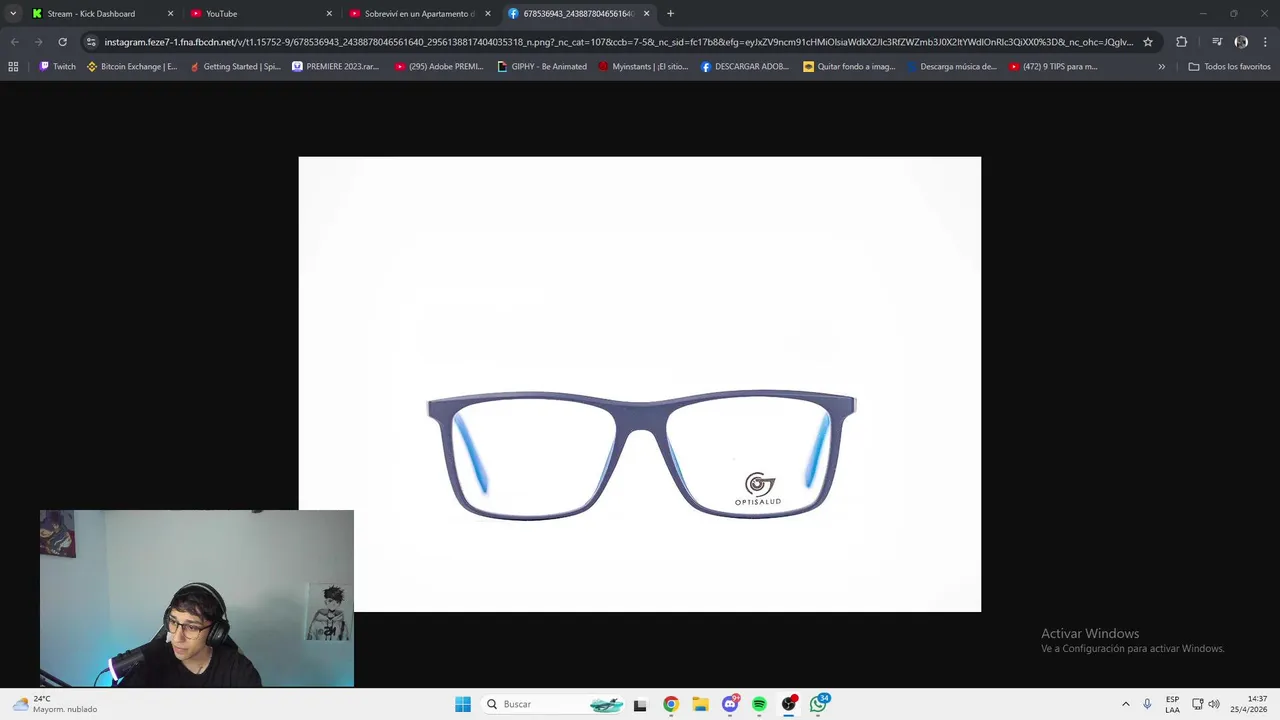
Task: Close the YouTube tab
Action: [329, 14]
